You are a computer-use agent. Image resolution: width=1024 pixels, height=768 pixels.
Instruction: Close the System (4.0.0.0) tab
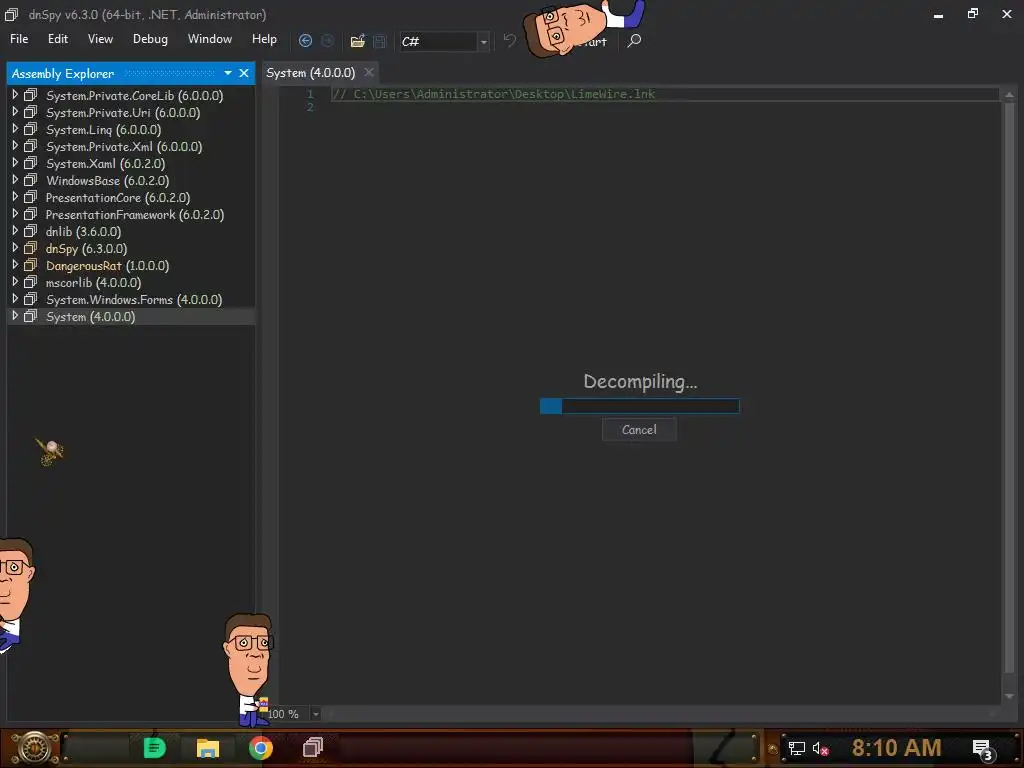click(x=369, y=72)
